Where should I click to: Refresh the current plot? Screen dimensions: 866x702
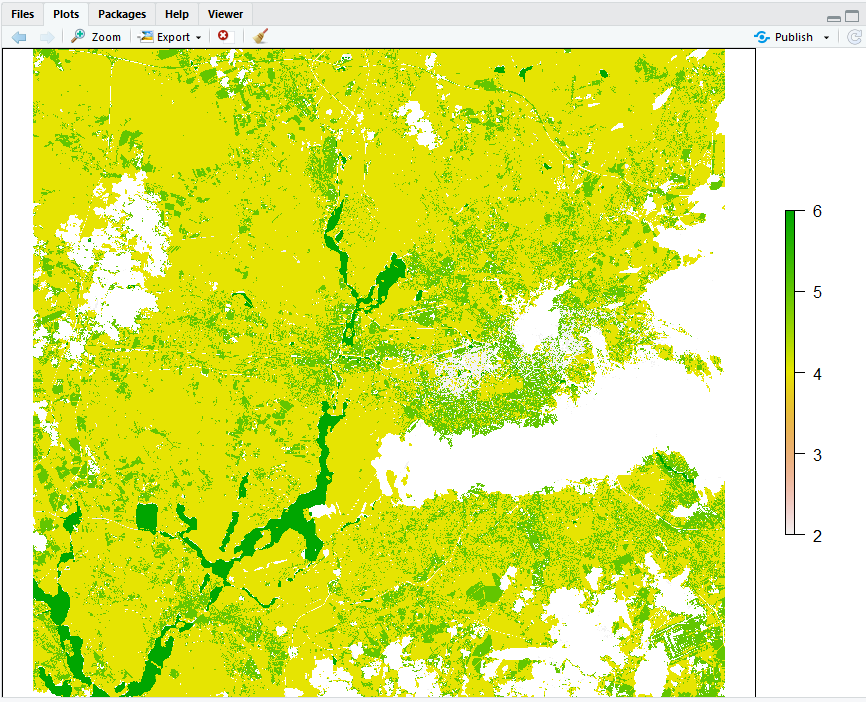click(854, 37)
